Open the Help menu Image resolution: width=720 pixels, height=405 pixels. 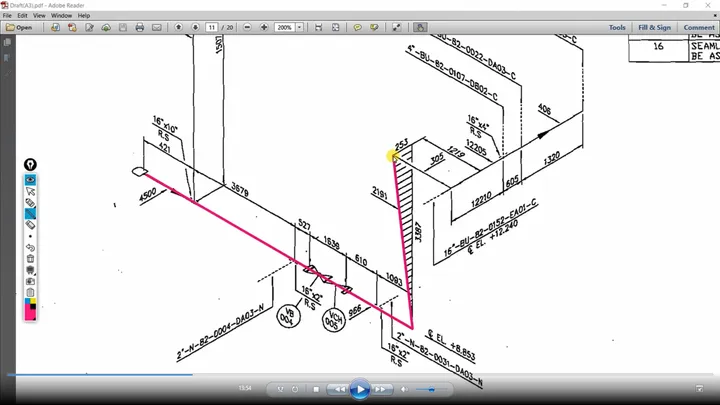pyautogui.click(x=84, y=15)
